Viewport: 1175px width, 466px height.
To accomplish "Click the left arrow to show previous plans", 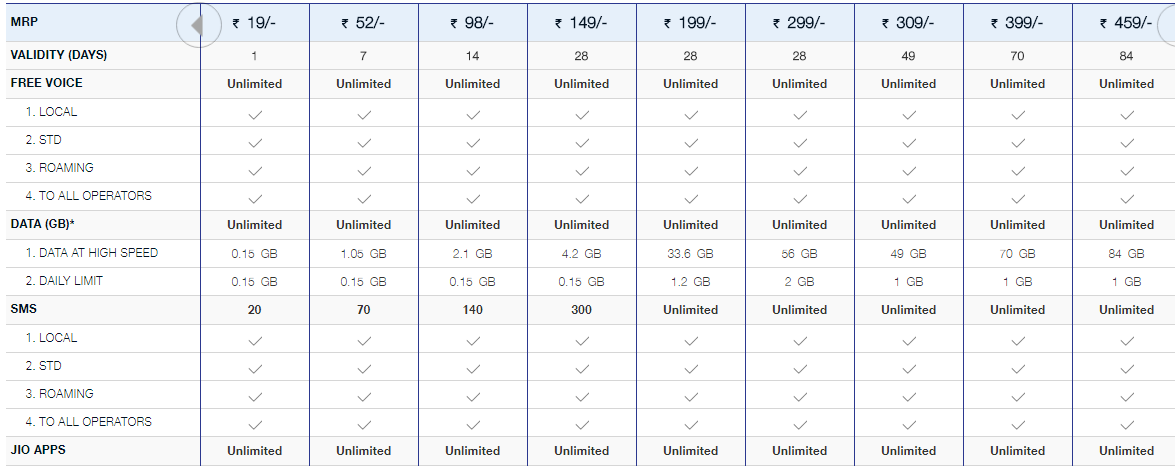I will pos(196,25).
